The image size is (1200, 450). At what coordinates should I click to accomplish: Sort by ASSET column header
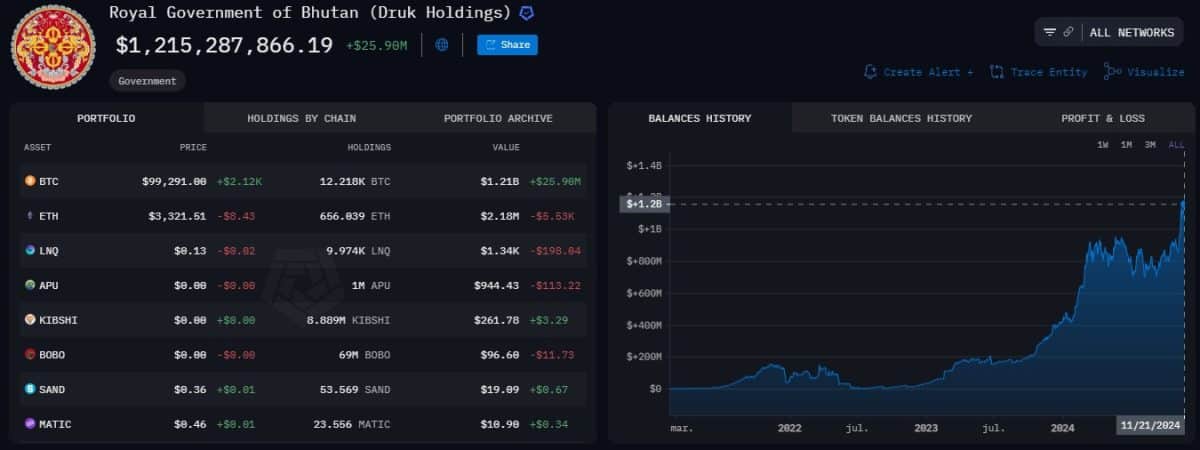tap(37, 147)
